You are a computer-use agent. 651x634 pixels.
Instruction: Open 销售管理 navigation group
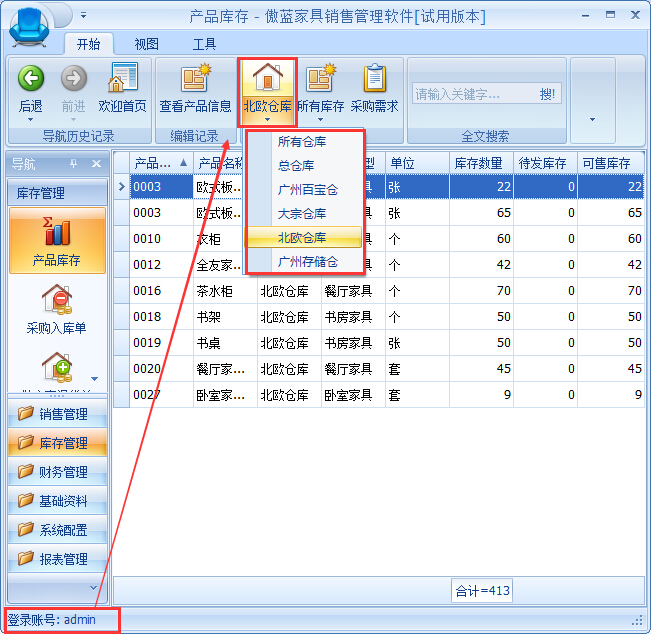point(63,414)
